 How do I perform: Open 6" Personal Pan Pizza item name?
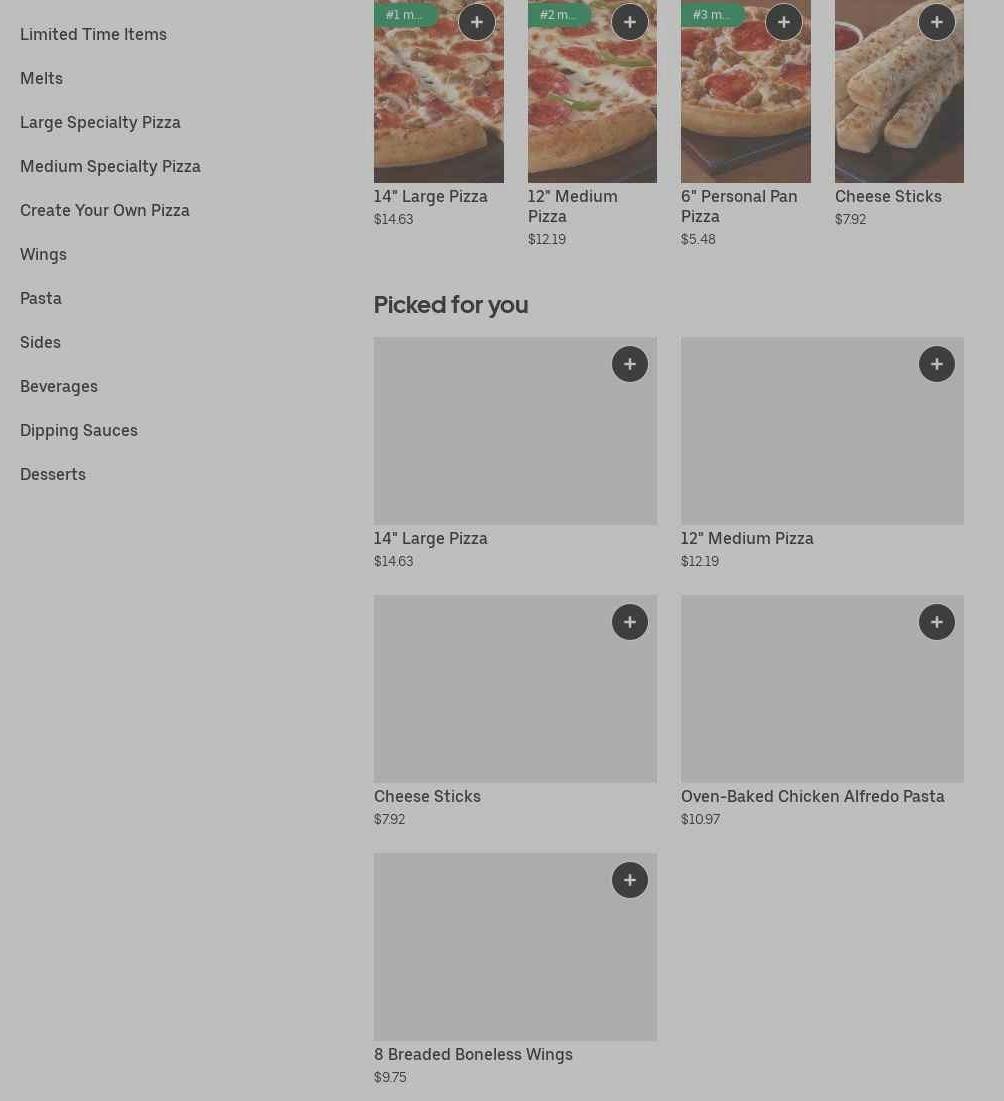coord(739,206)
